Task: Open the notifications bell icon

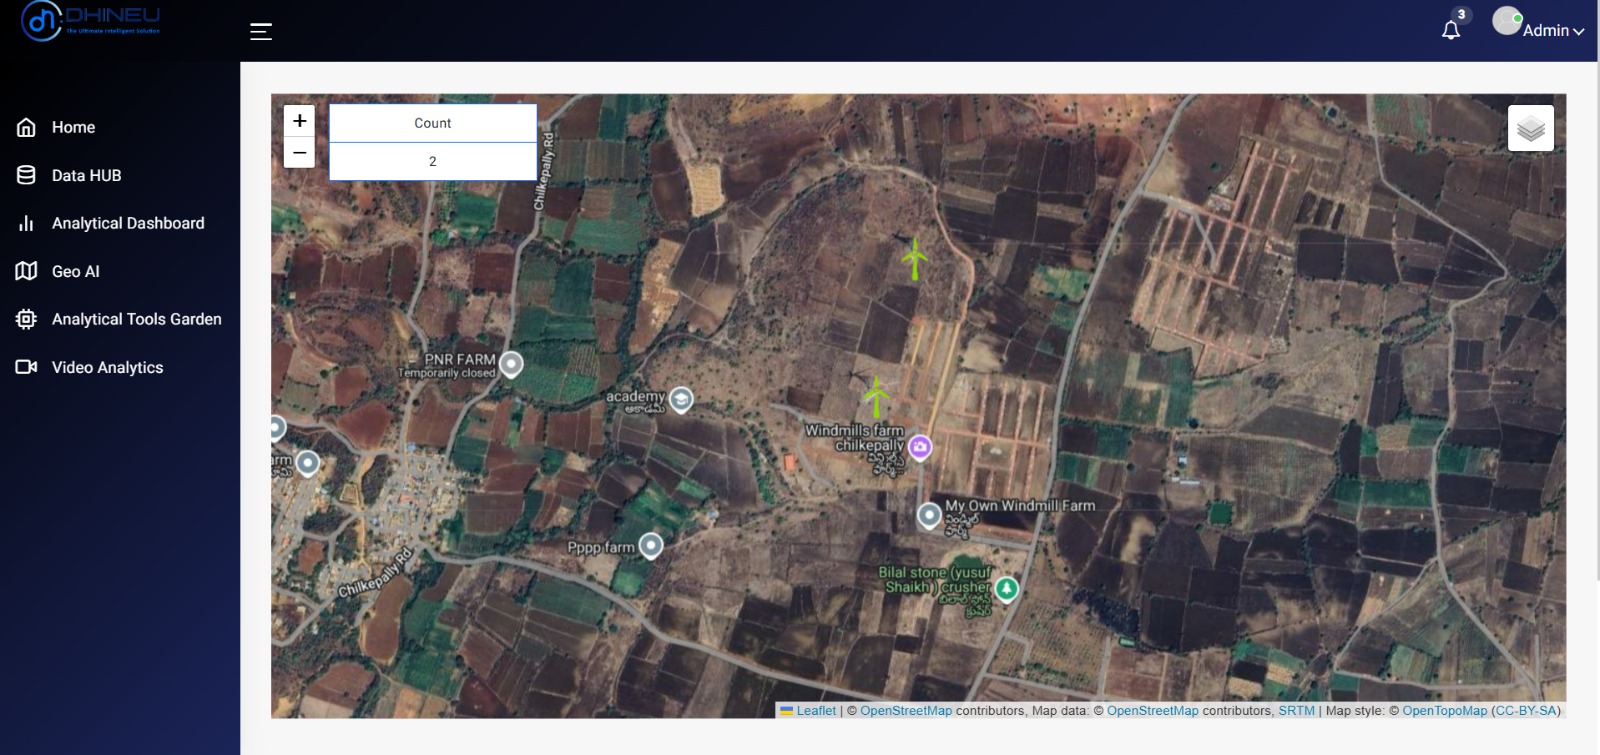Action: pyautogui.click(x=1451, y=30)
